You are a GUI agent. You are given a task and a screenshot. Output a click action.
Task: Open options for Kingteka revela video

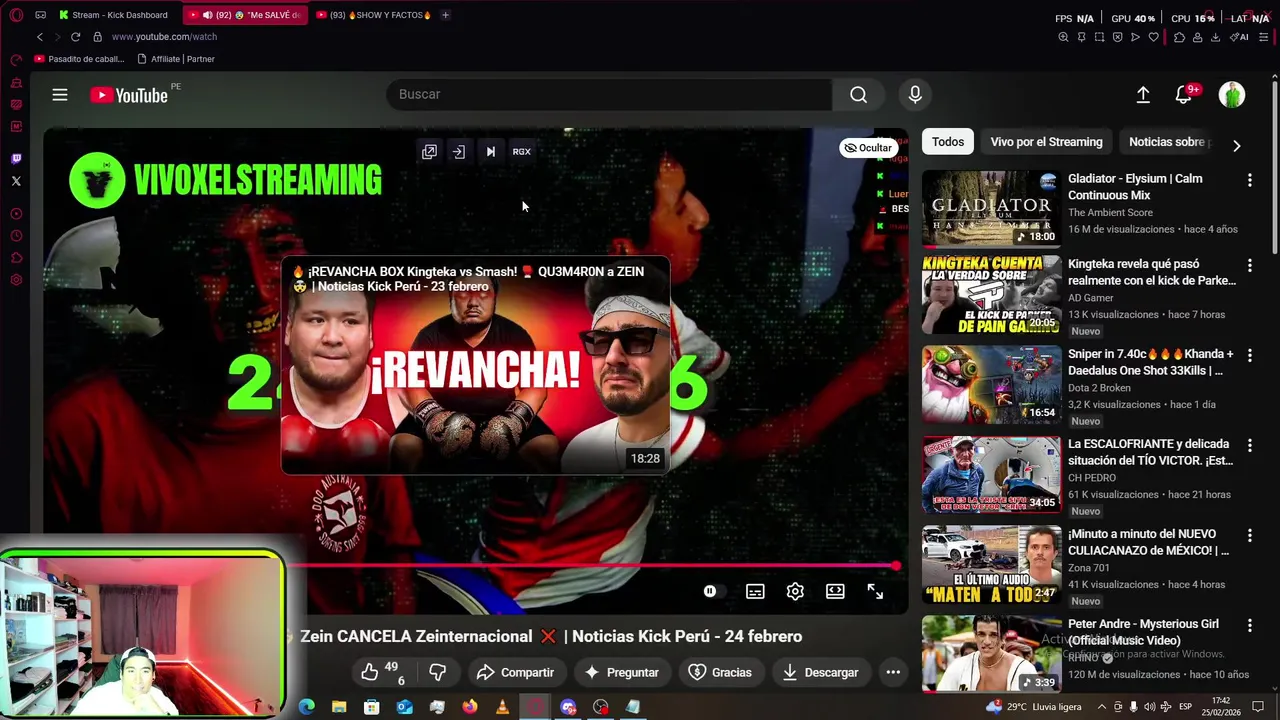[x=1249, y=266]
